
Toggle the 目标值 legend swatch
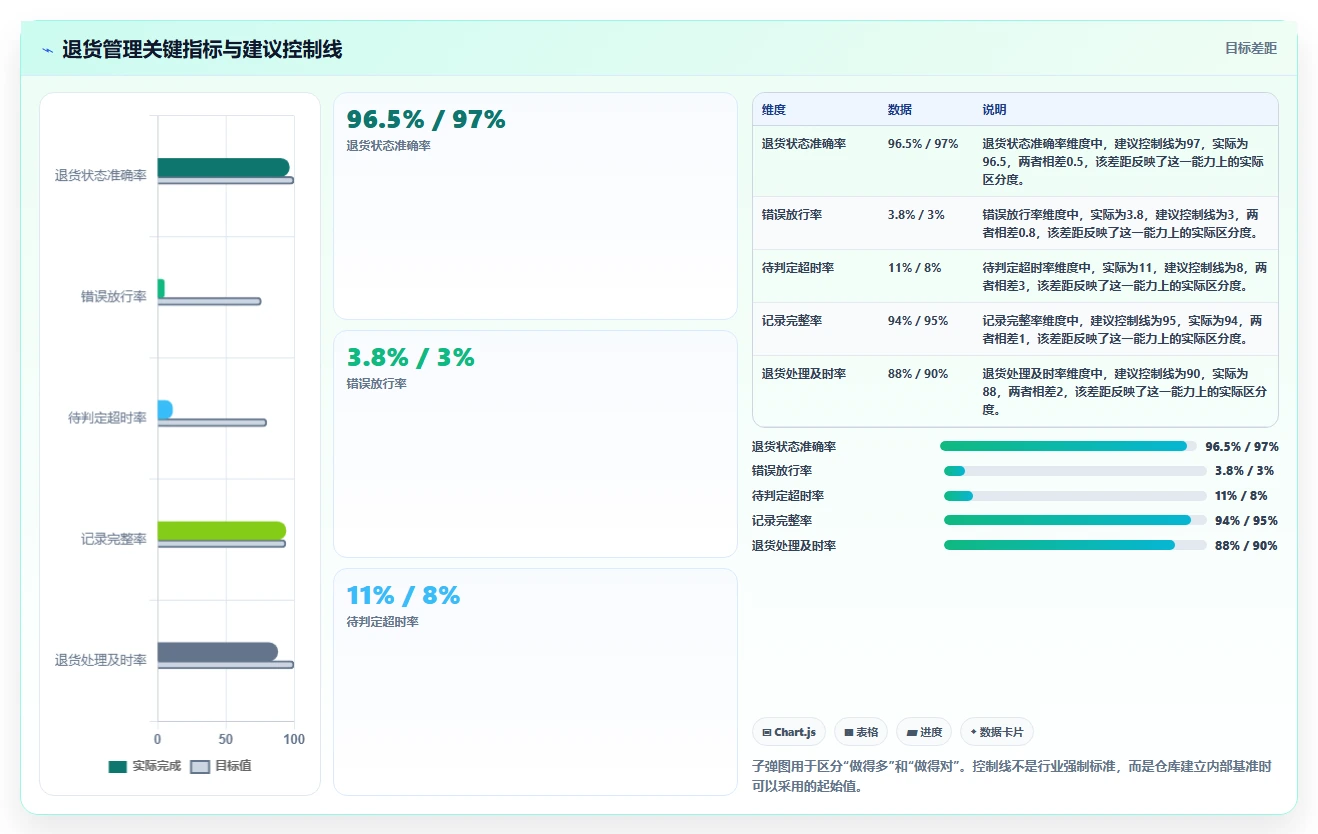click(200, 767)
